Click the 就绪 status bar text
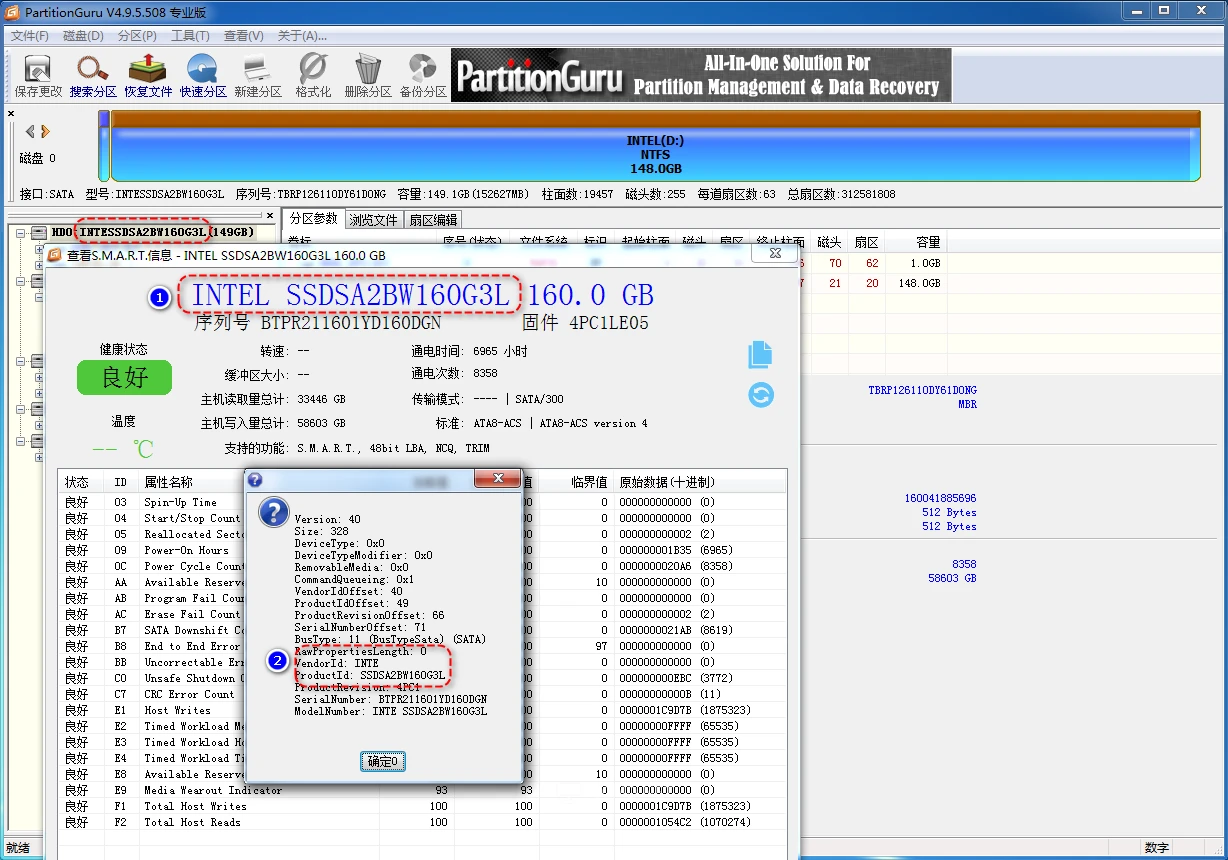The width and height of the screenshot is (1228, 860). coord(17,848)
